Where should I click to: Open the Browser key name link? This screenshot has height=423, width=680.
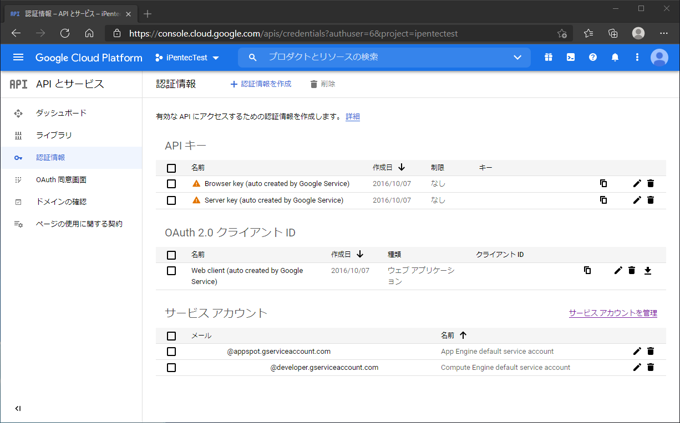[277, 184]
